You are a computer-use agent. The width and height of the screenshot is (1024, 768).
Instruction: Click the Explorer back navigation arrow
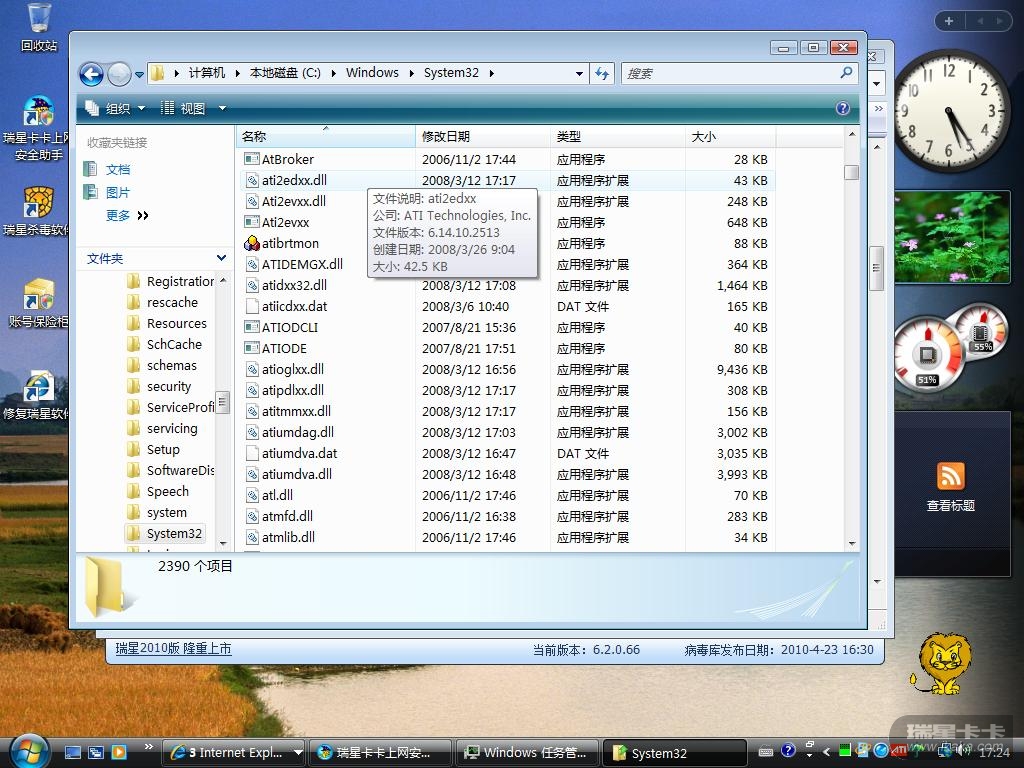91,74
